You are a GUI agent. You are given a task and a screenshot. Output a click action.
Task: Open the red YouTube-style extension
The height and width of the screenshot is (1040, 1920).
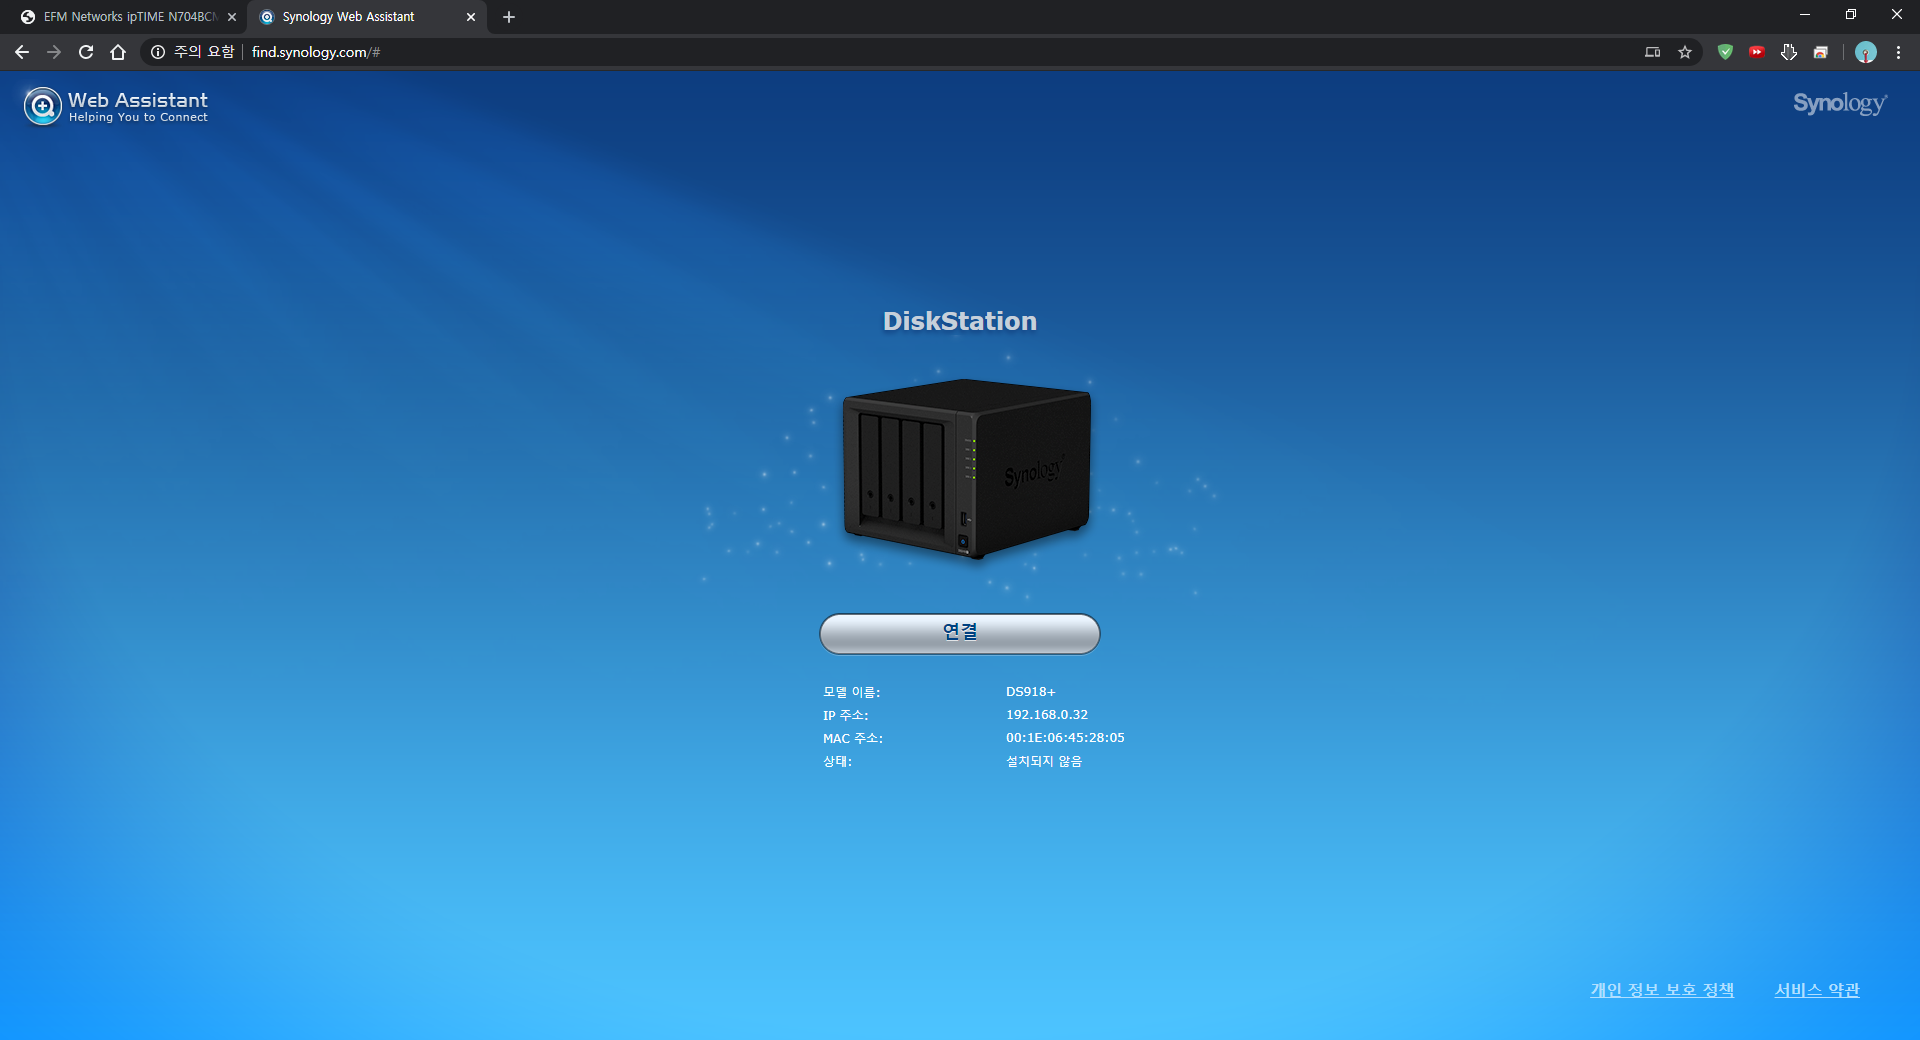1757,52
